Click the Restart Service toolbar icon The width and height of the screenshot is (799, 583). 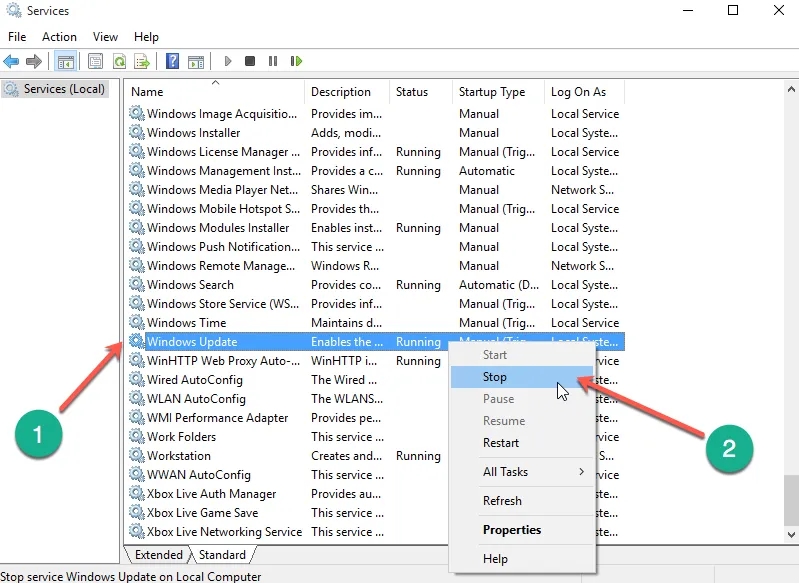pyautogui.click(x=296, y=61)
